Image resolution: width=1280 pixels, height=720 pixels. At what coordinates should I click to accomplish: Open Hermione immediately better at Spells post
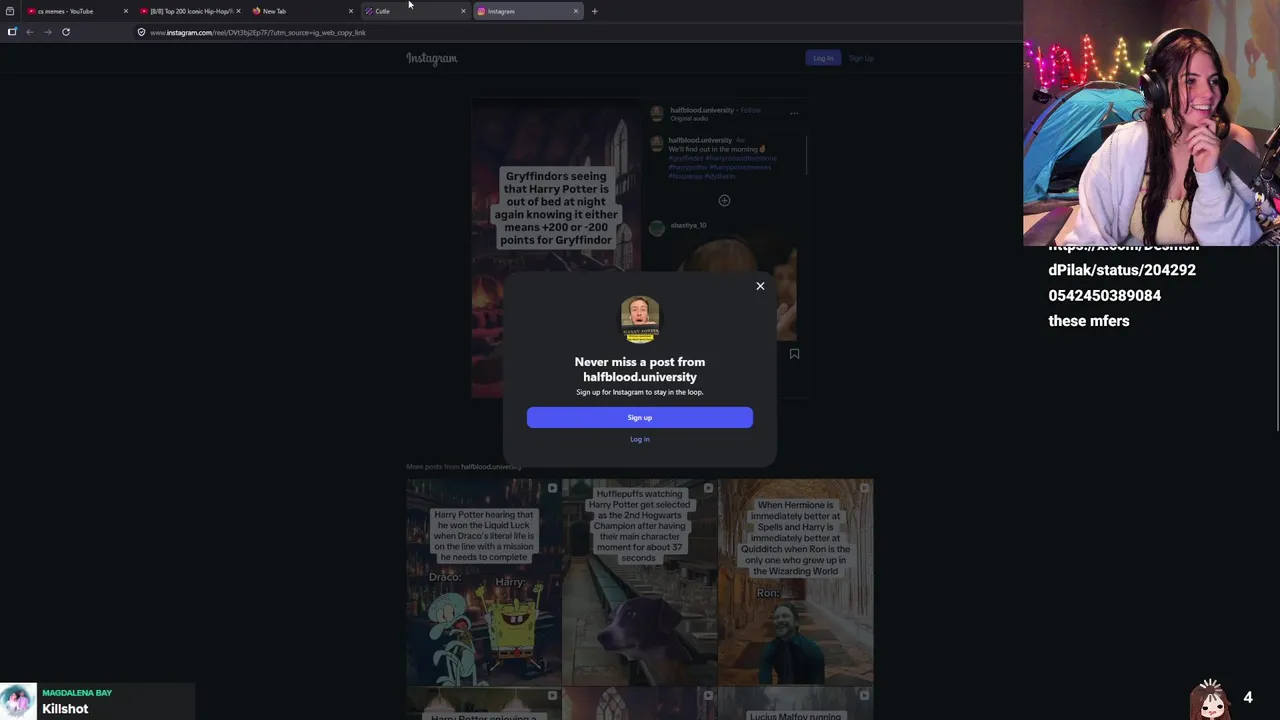[796, 580]
